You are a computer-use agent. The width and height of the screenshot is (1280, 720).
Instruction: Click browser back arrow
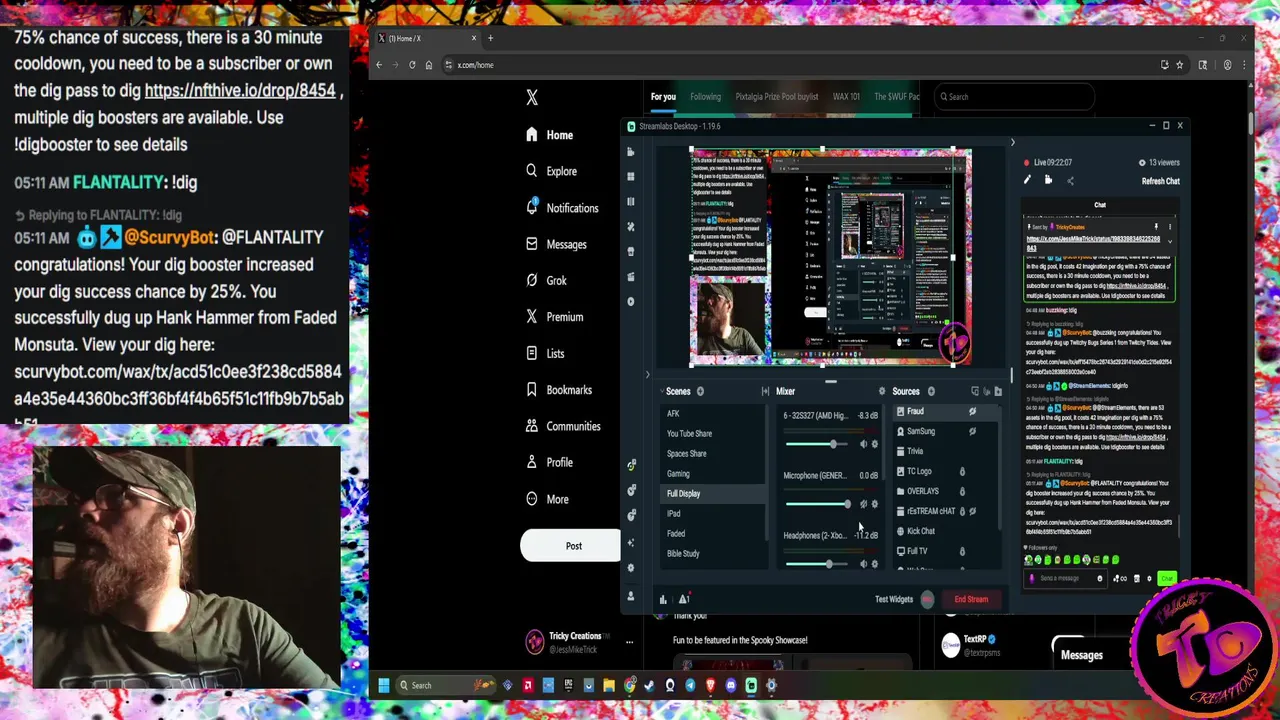tap(379, 65)
